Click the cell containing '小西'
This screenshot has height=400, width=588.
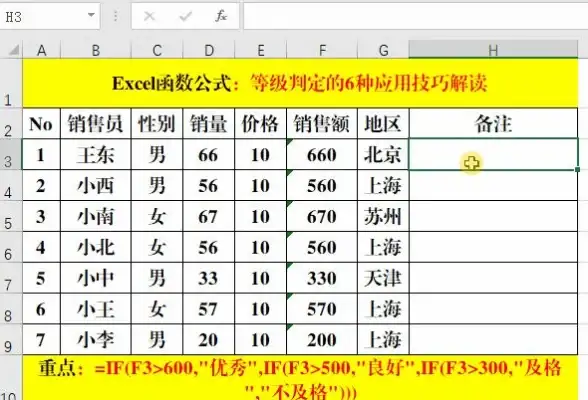tap(96, 185)
